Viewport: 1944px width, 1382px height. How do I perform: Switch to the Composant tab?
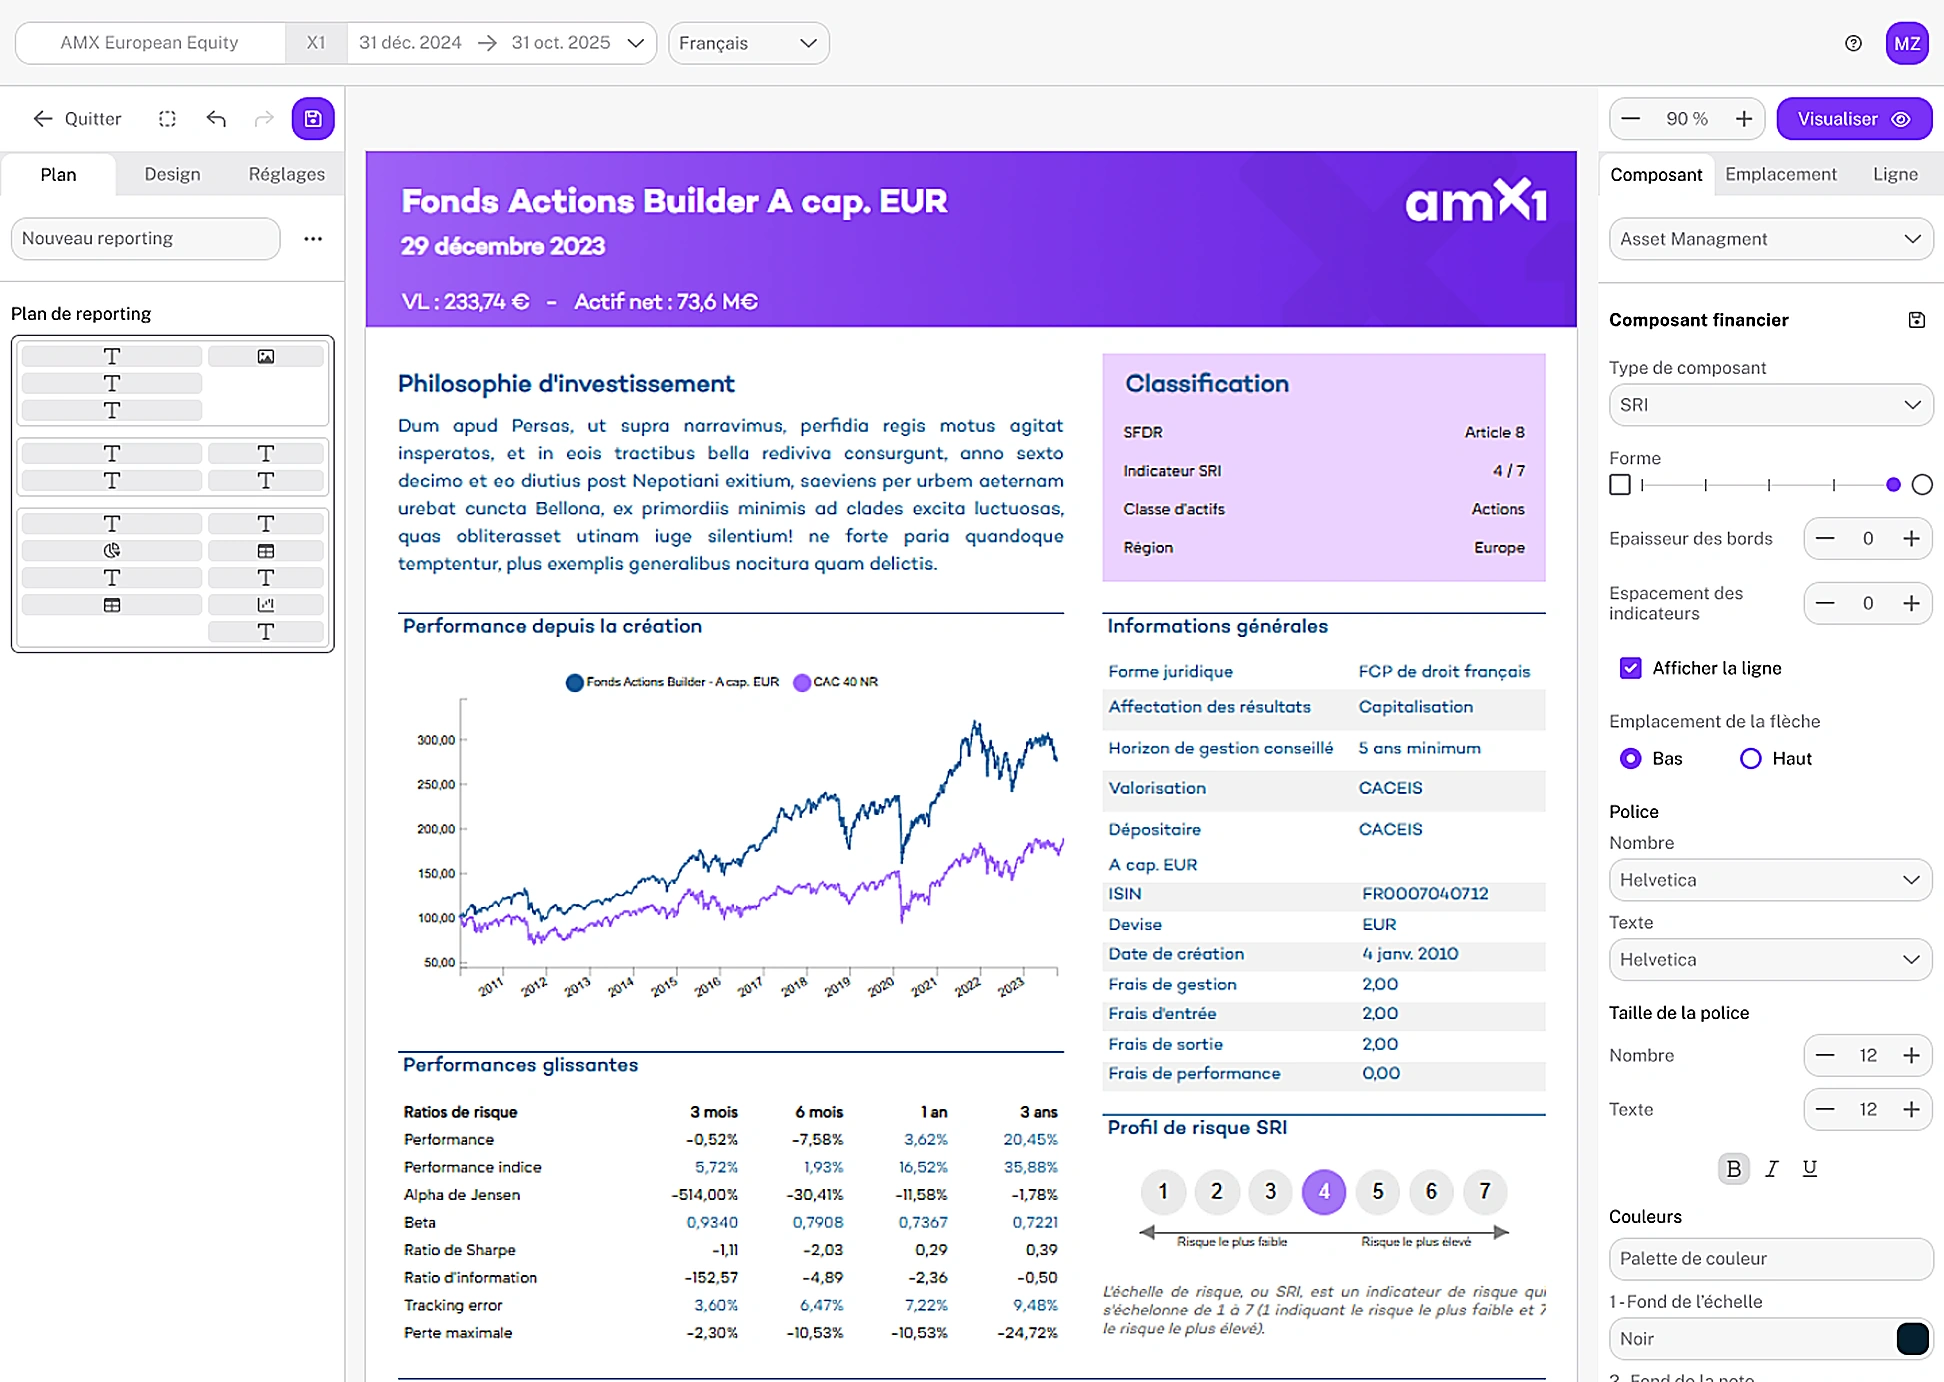click(x=1656, y=175)
